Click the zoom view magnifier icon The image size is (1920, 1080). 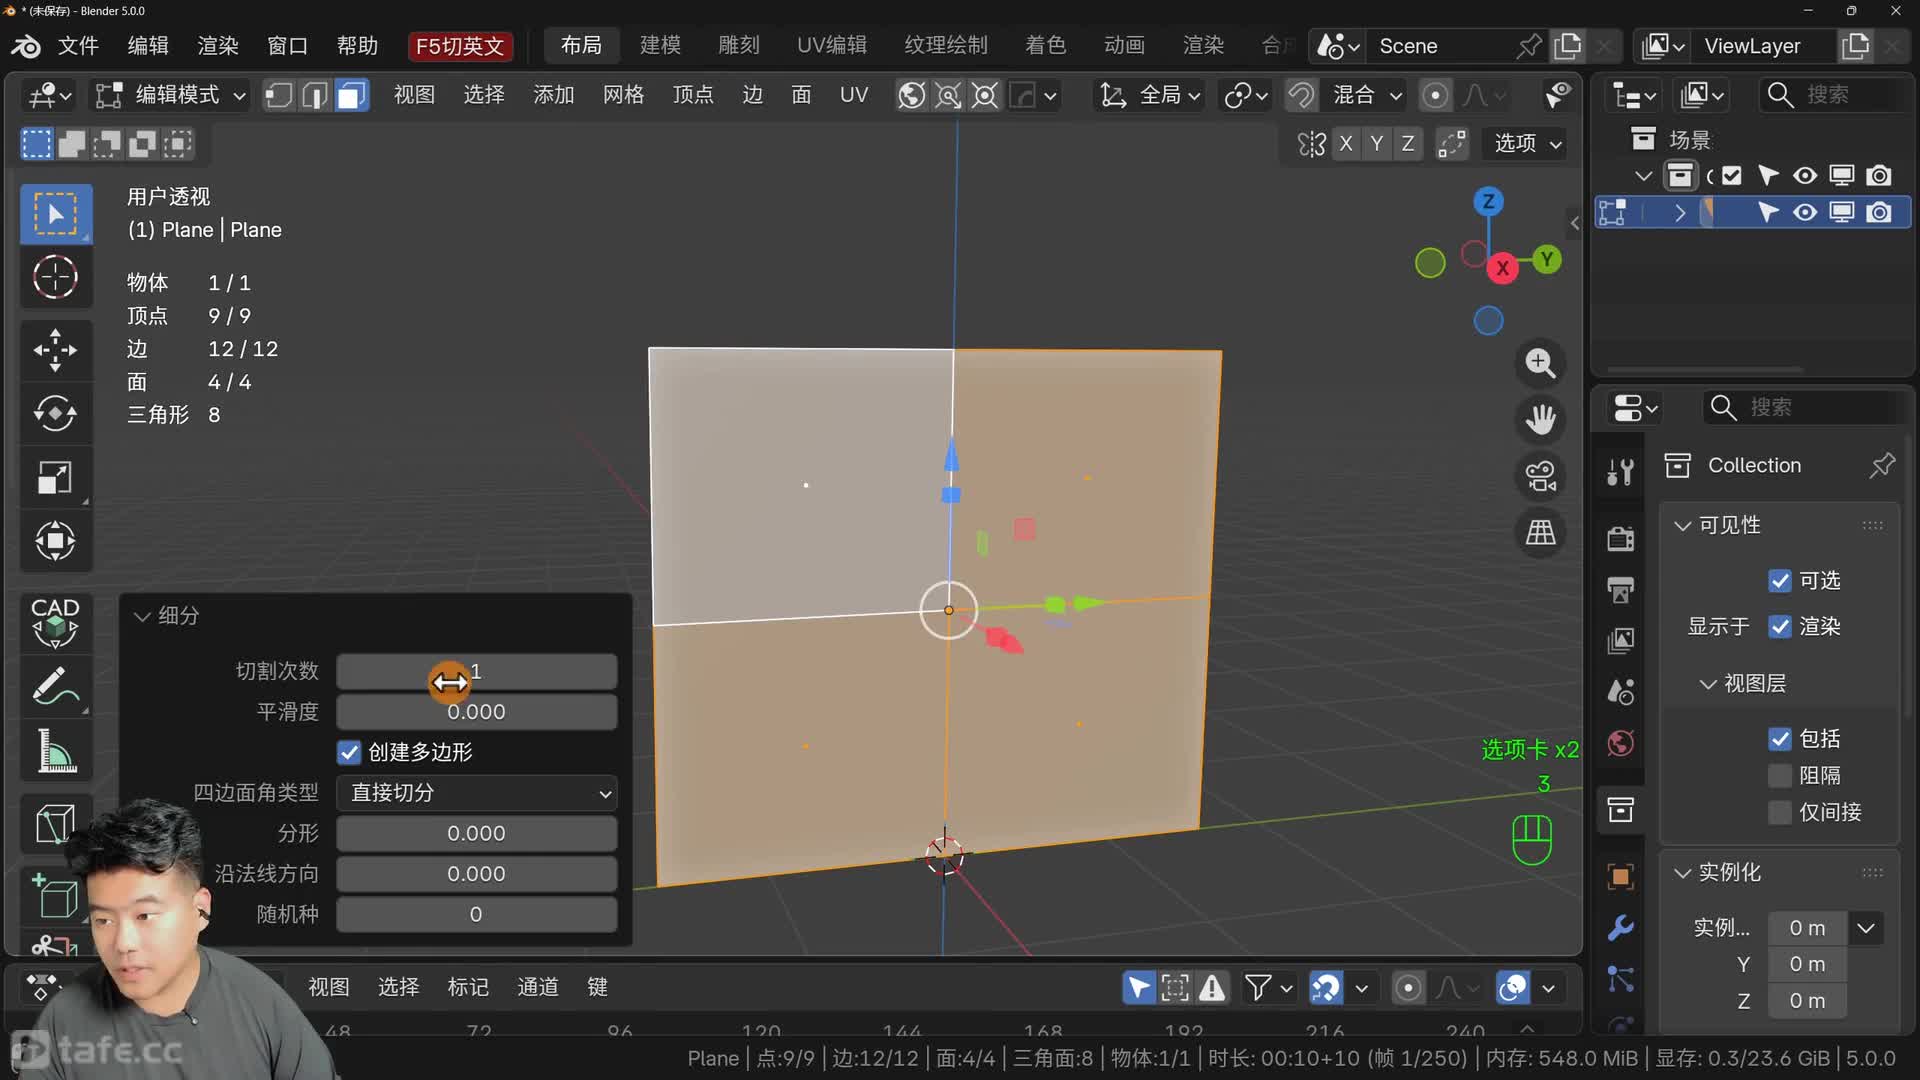(x=1540, y=363)
